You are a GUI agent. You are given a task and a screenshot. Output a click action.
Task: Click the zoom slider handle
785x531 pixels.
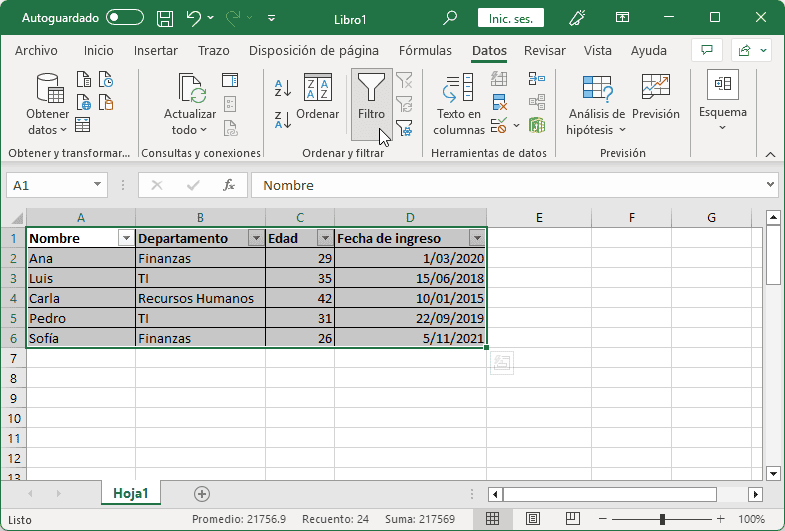point(662,519)
